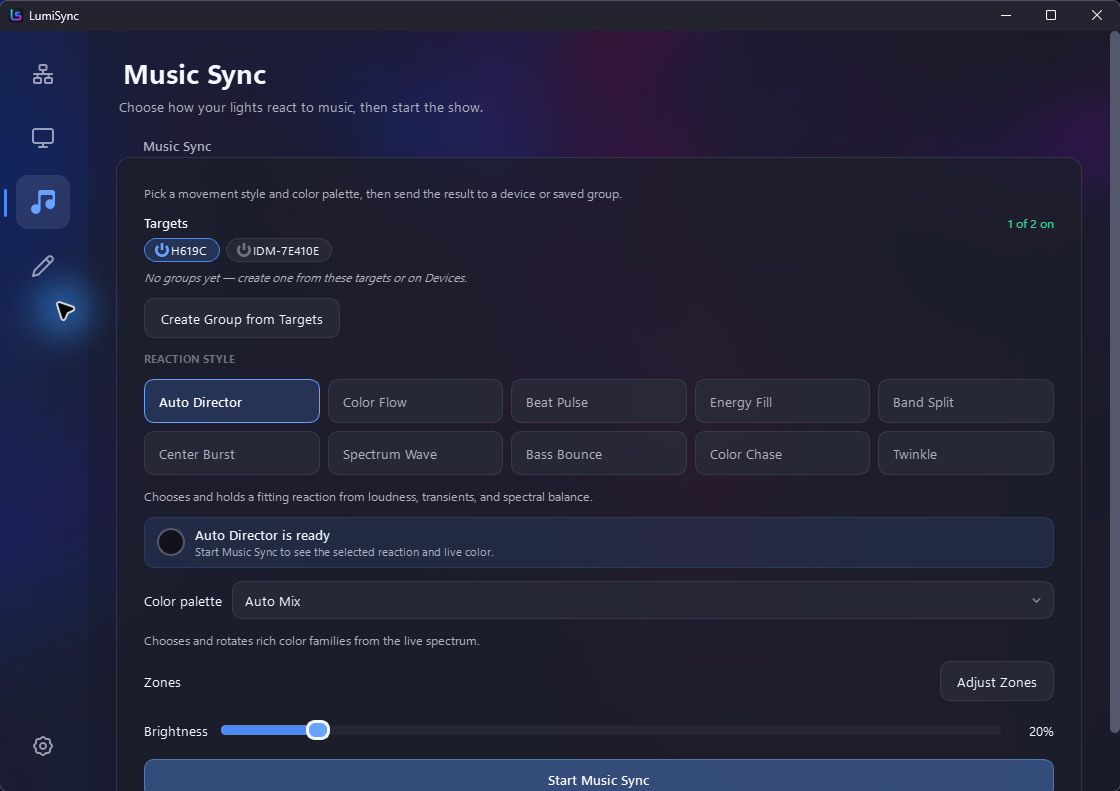Select the Energy Fill reaction style
Screen dimensions: 1120x791
click(782, 402)
